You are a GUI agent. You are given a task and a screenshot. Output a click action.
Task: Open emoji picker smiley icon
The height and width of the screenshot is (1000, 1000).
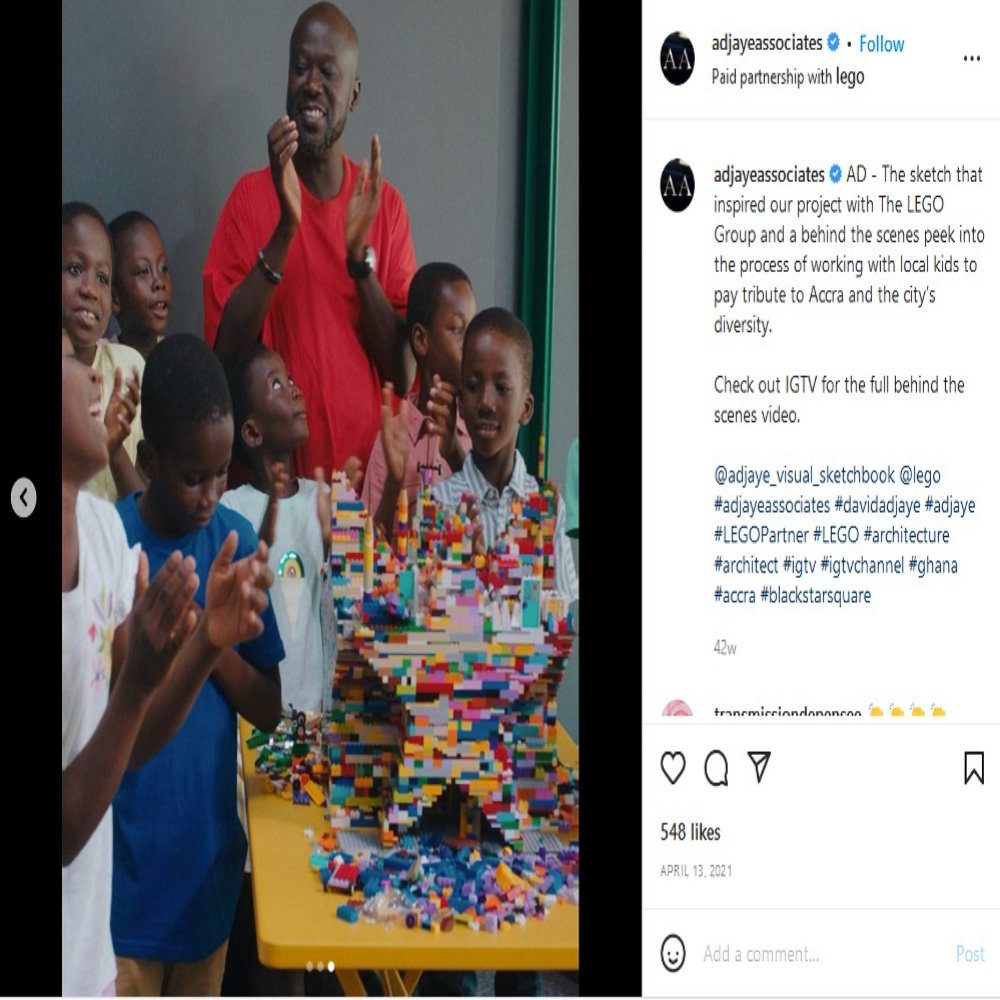click(673, 953)
